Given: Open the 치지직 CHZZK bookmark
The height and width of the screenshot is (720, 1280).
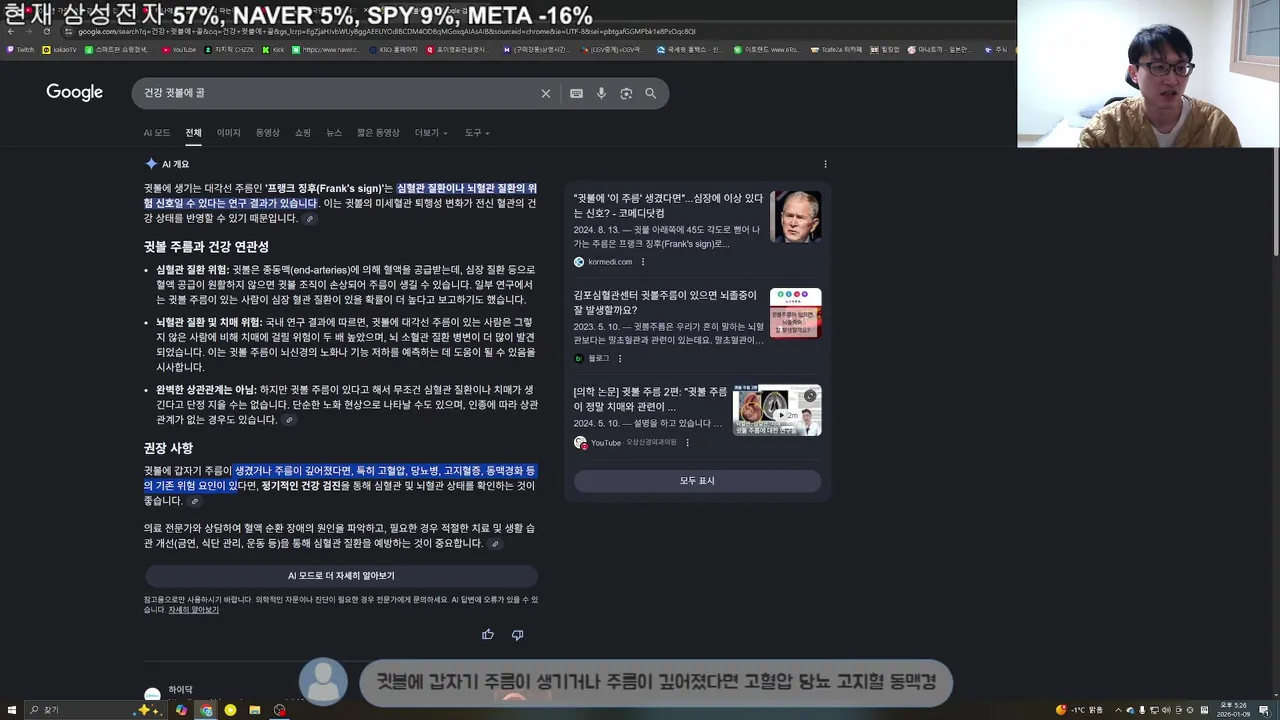Looking at the screenshot, I should click(230, 49).
